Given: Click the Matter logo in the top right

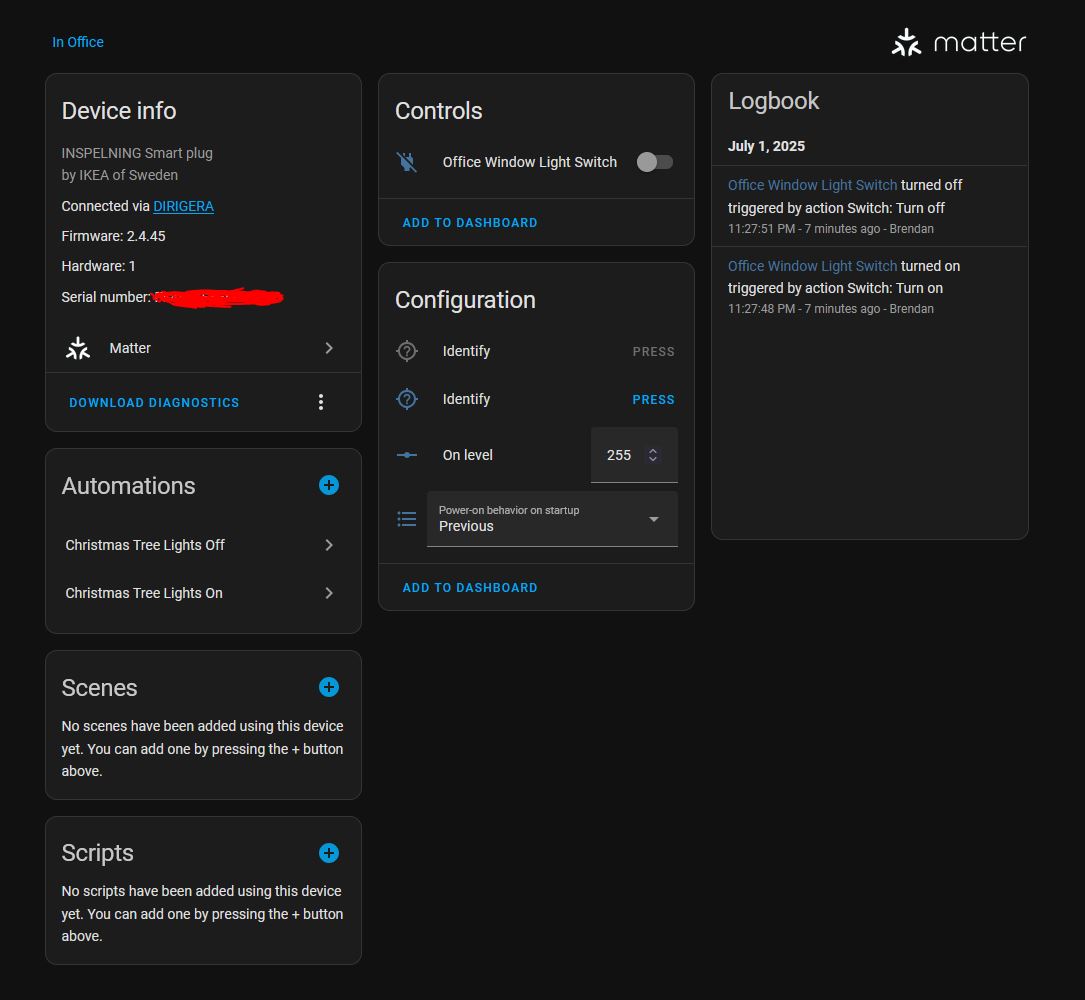Looking at the screenshot, I should coord(957,41).
